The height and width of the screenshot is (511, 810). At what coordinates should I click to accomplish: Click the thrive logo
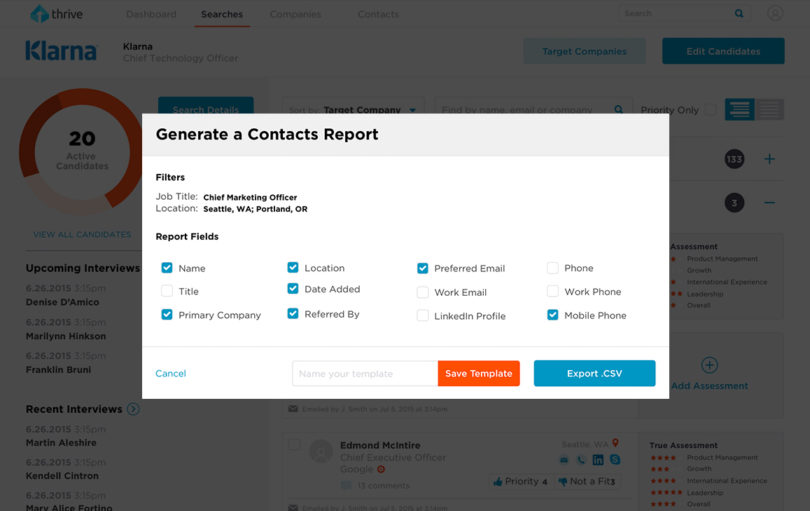[x=56, y=14]
